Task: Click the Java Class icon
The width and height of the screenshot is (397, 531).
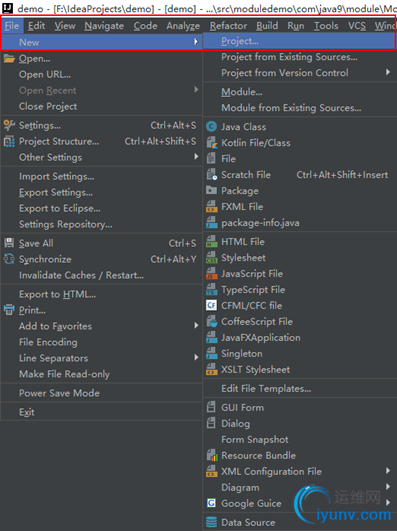Action: click(x=211, y=127)
